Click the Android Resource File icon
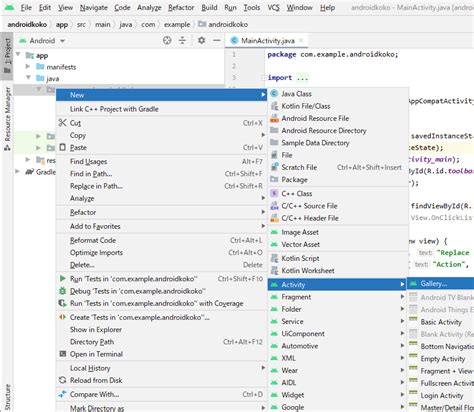 tap(274, 118)
